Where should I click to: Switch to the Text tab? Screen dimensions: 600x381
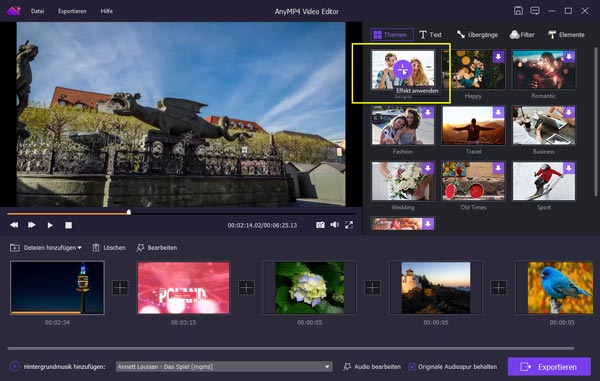click(430, 35)
